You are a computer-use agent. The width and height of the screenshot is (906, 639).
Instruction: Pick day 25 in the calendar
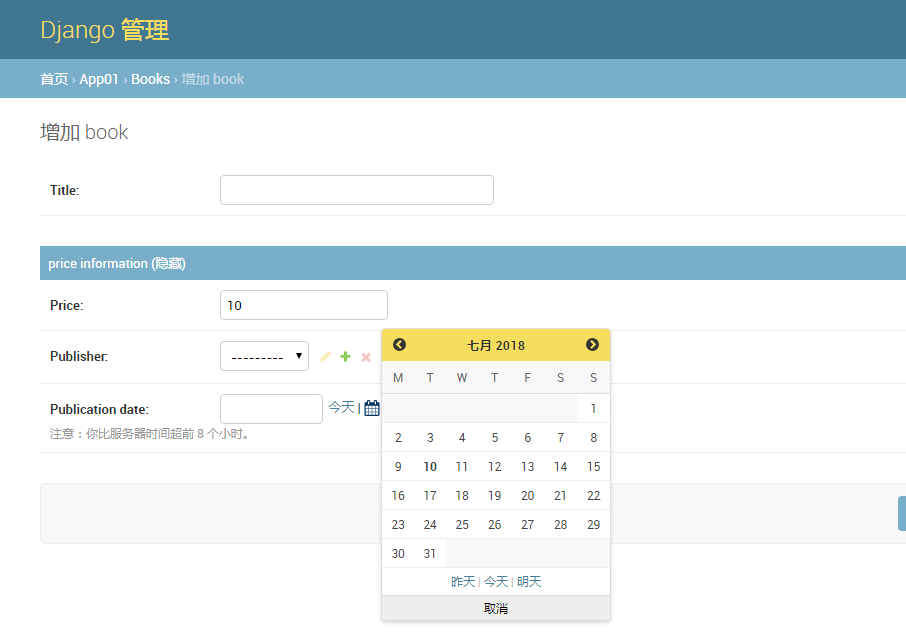click(x=462, y=524)
